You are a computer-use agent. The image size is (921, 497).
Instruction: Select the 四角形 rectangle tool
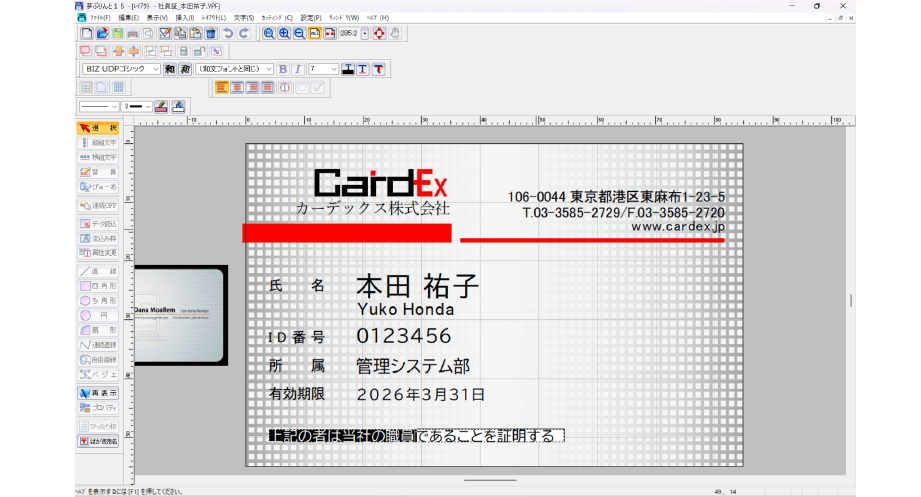pyautogui.click(x=98, y=286)
